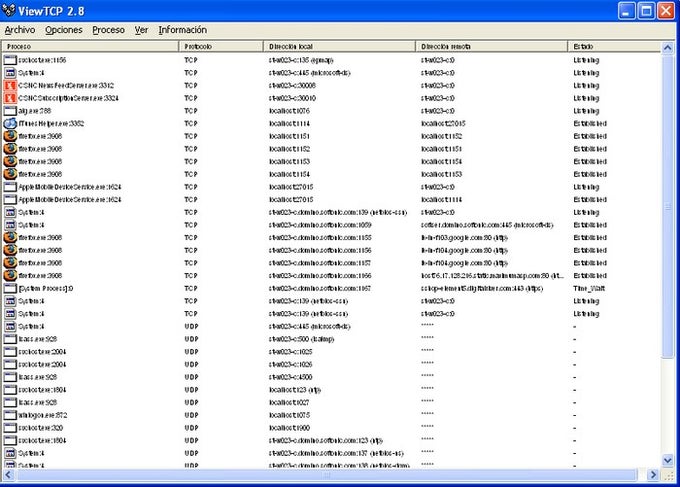Click the horizontal scrollbar left arrow
Image resolution: width=680 pixels, height=487 pixels.
(x=8, y=475)
